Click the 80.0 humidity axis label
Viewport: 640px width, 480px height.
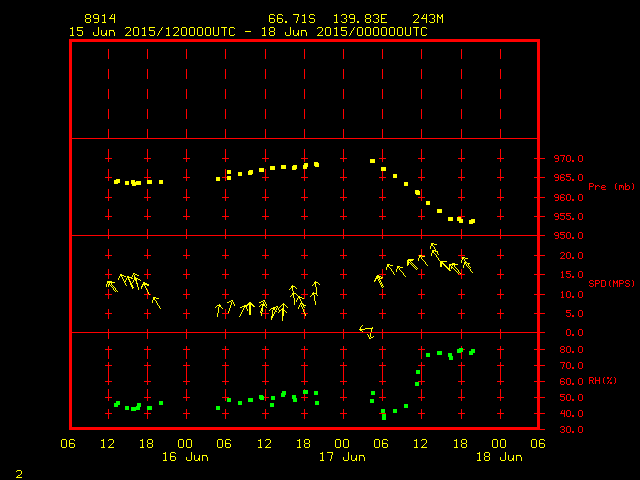[x=571, y=350]
